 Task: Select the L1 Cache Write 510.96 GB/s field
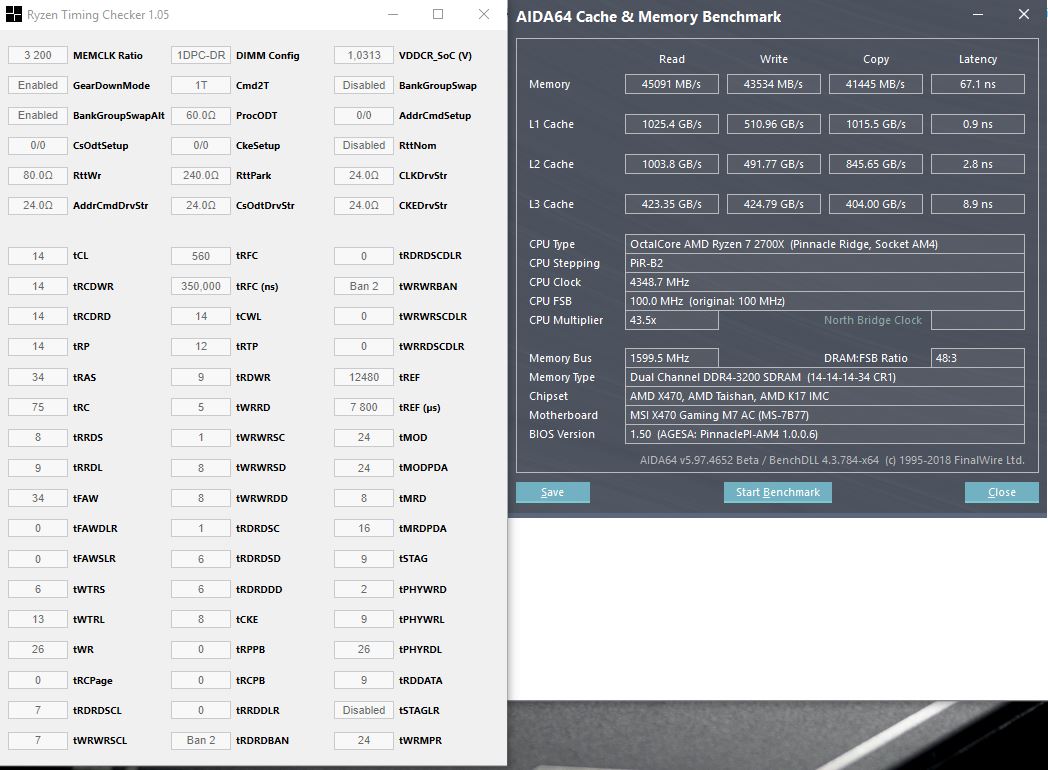coord(773,124)
